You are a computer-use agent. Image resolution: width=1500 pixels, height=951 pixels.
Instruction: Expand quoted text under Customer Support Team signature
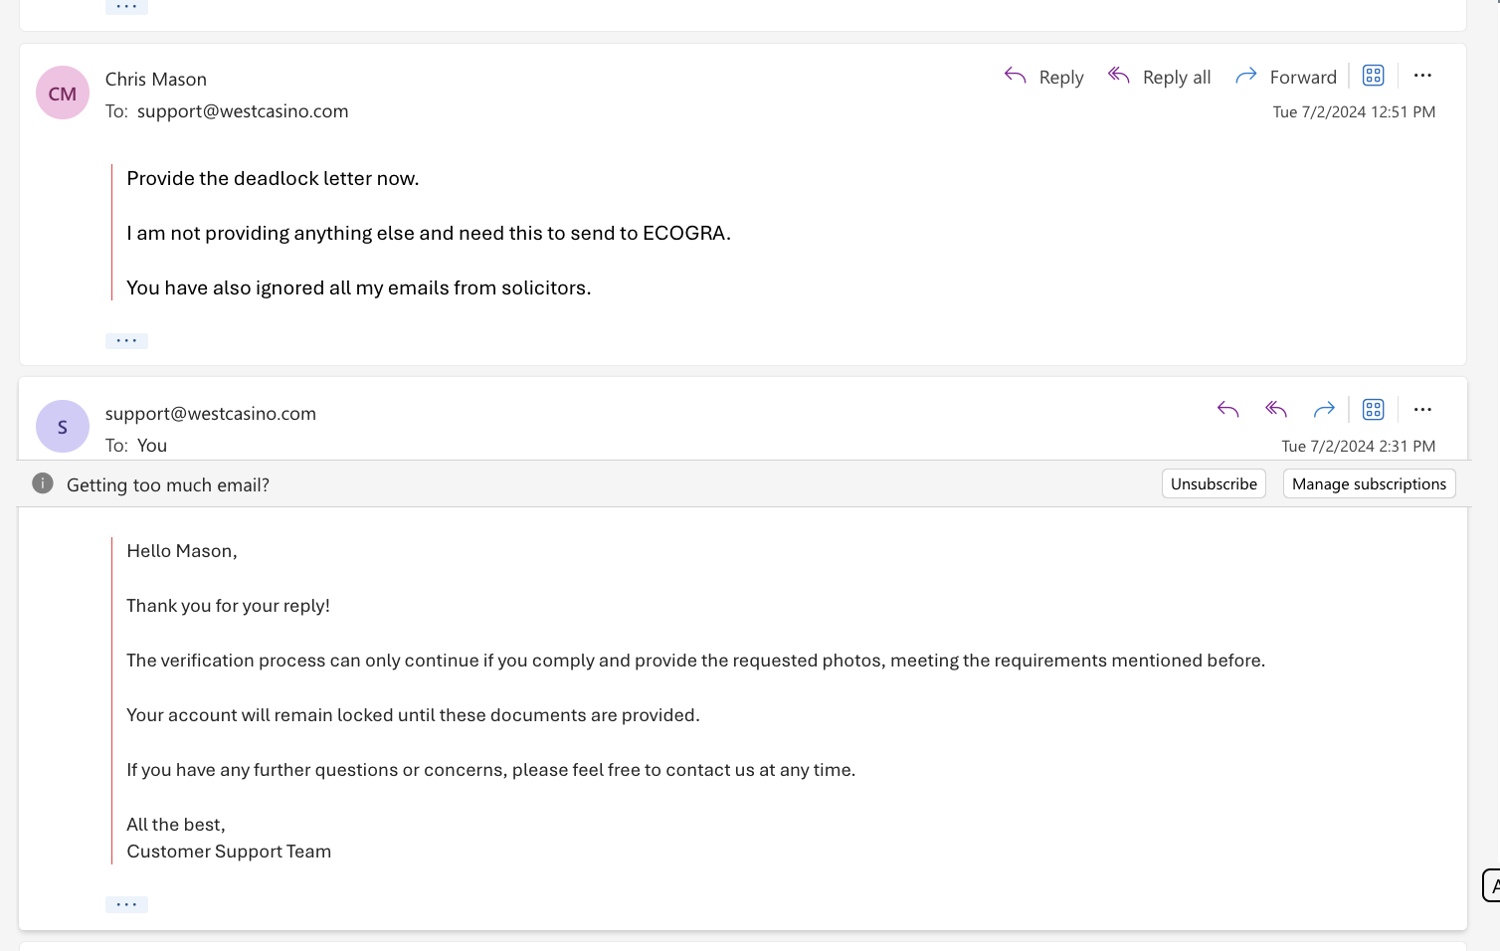pos(126,905)
